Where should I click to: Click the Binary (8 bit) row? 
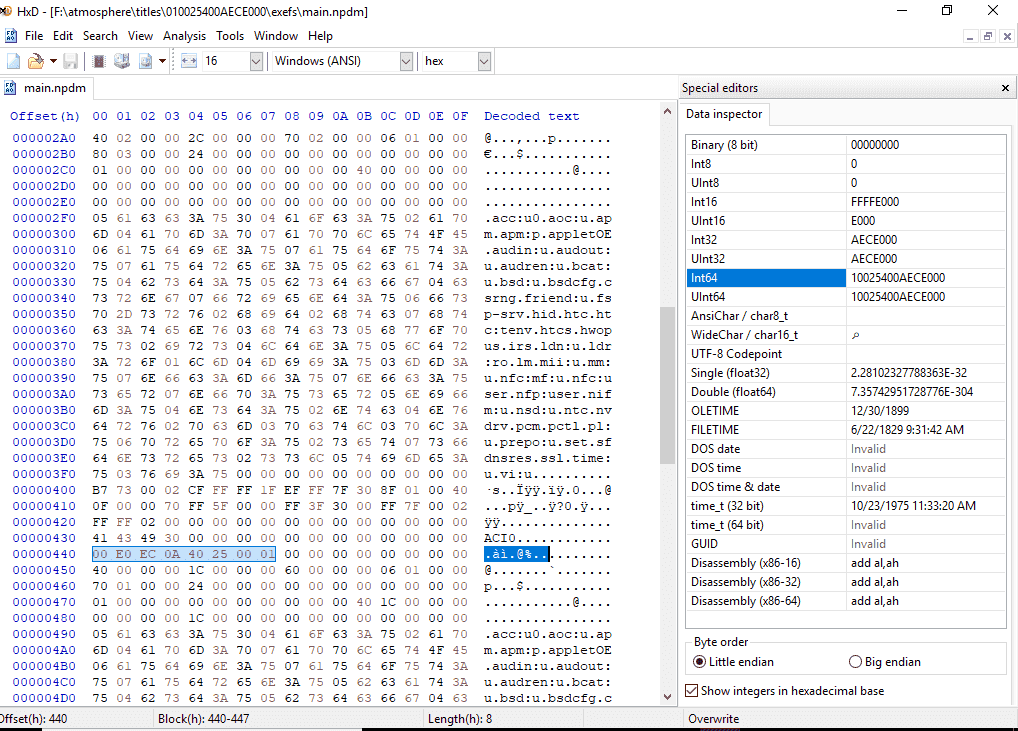845,145
